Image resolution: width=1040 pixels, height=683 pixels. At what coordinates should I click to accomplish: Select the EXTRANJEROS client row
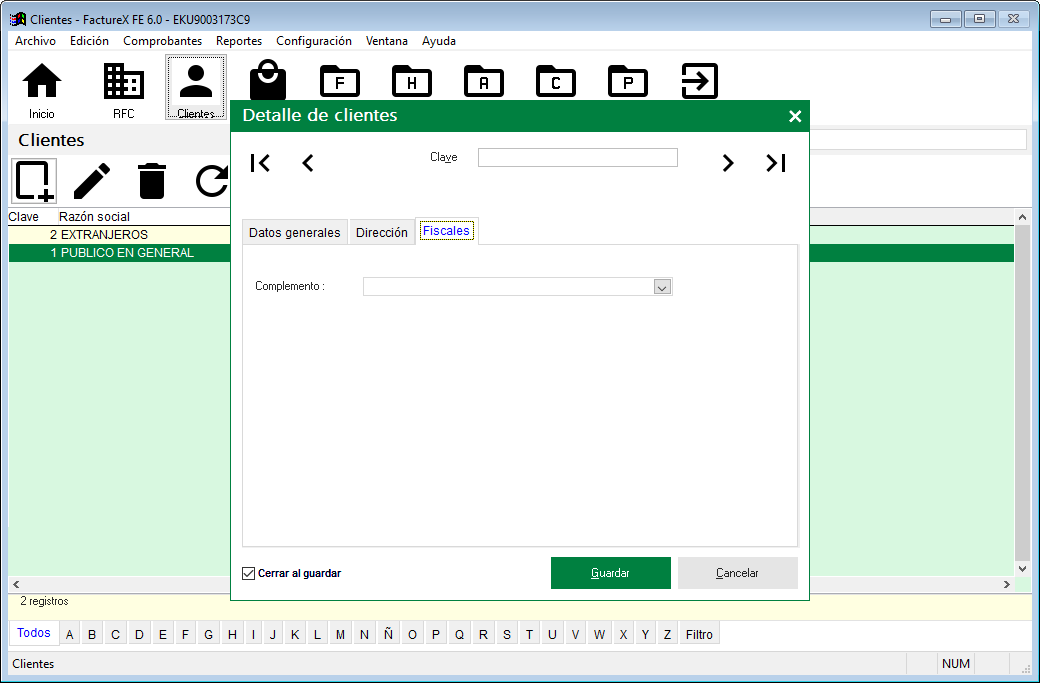pyautogui.click(x=119, y=235)
